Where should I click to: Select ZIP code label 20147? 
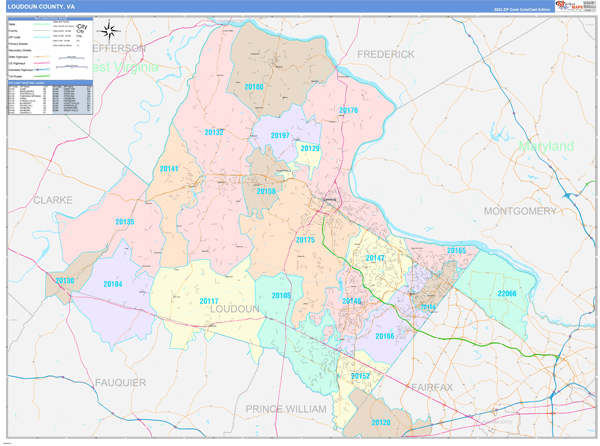[x=375, y=258]
